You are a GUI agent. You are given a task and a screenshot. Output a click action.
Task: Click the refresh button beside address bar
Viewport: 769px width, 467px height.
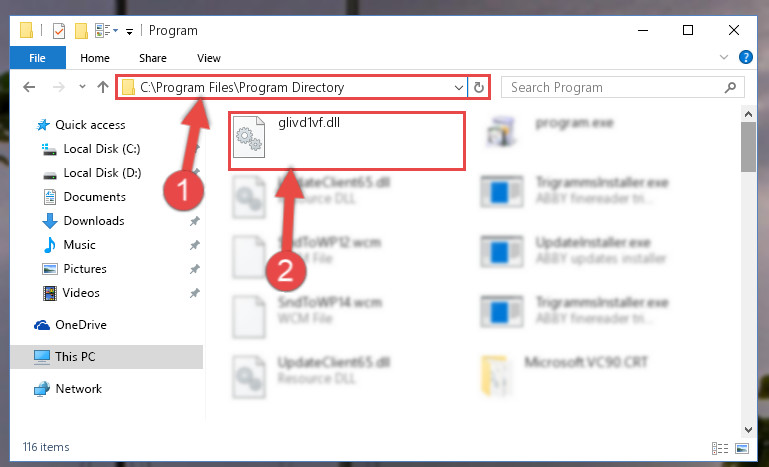tap(479, 87)
